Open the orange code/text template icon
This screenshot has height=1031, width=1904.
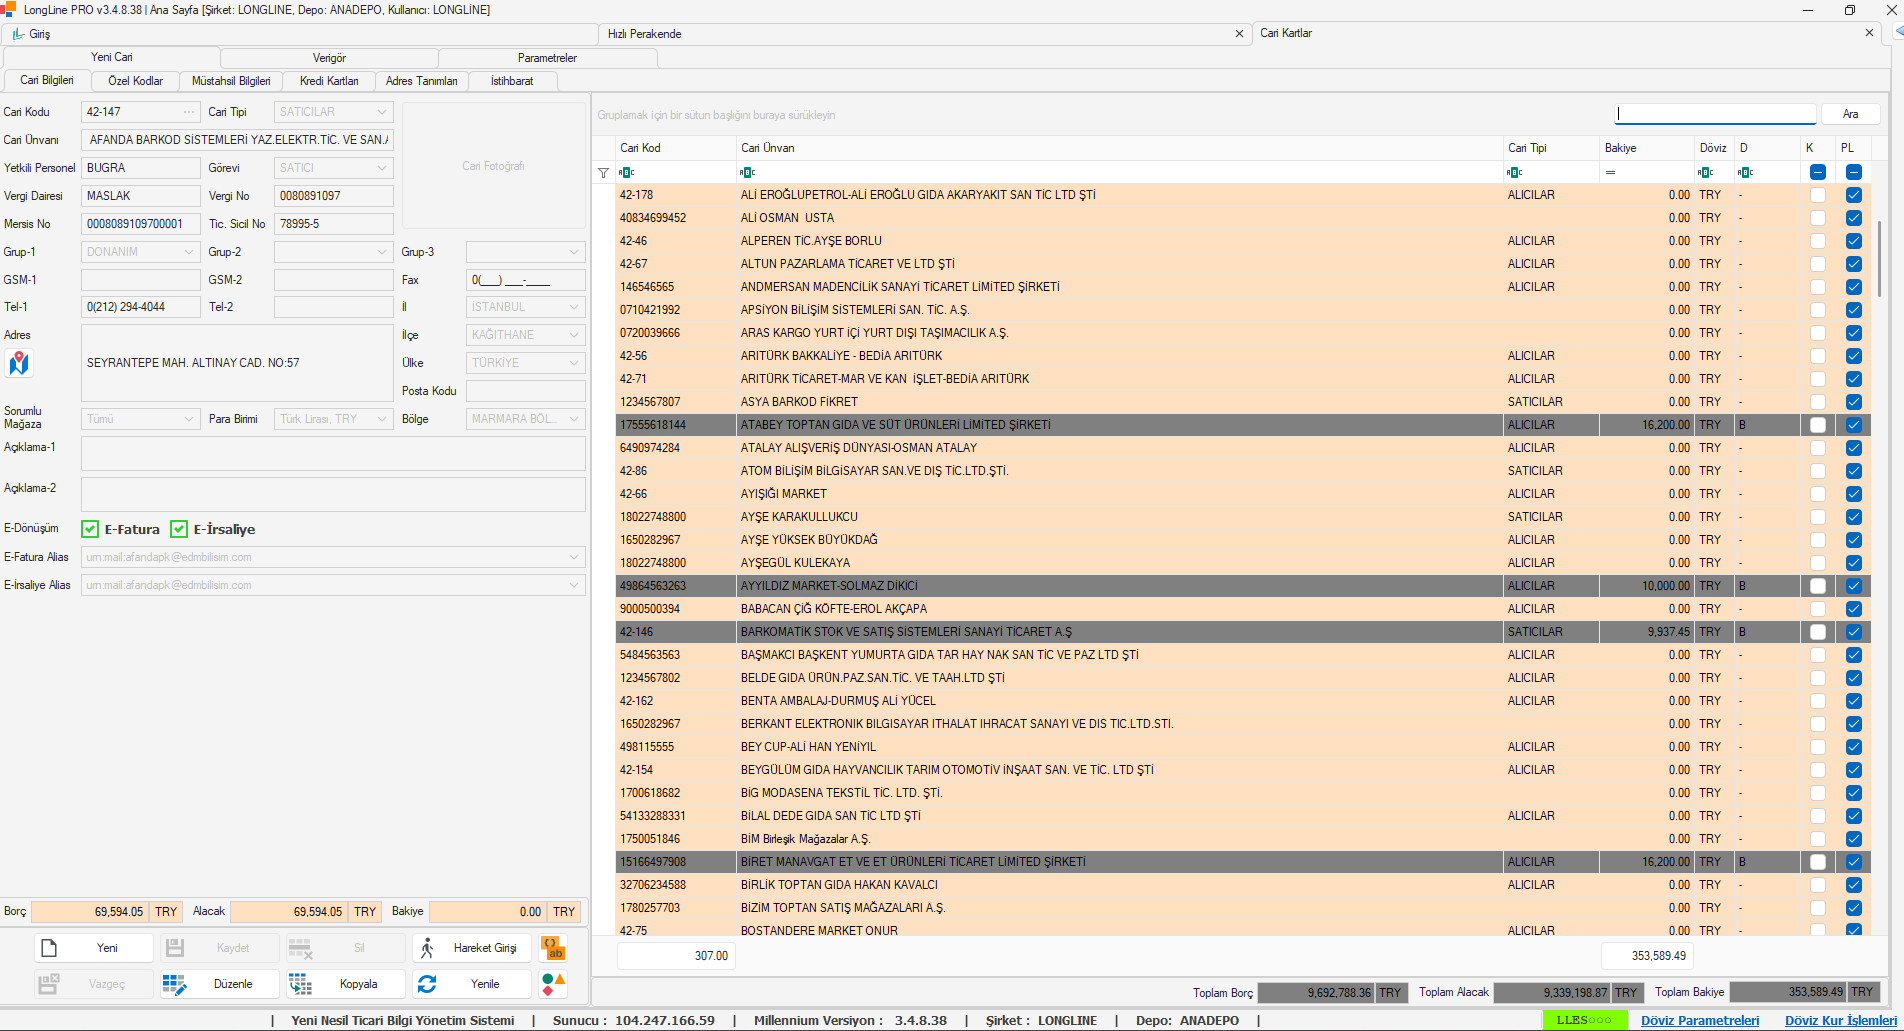pos(553,948)
